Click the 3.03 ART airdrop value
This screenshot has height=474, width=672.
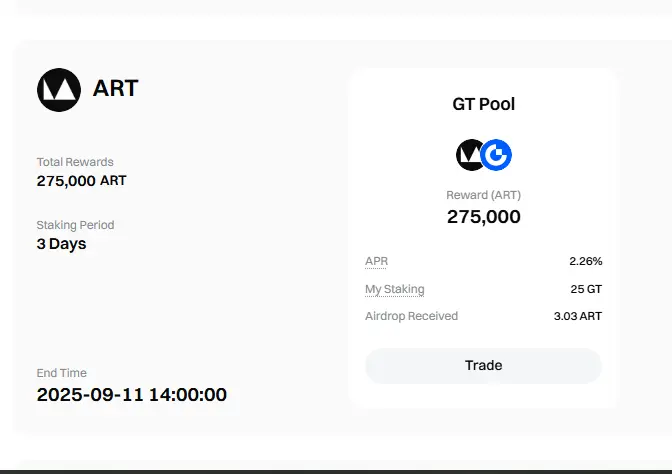578,316
